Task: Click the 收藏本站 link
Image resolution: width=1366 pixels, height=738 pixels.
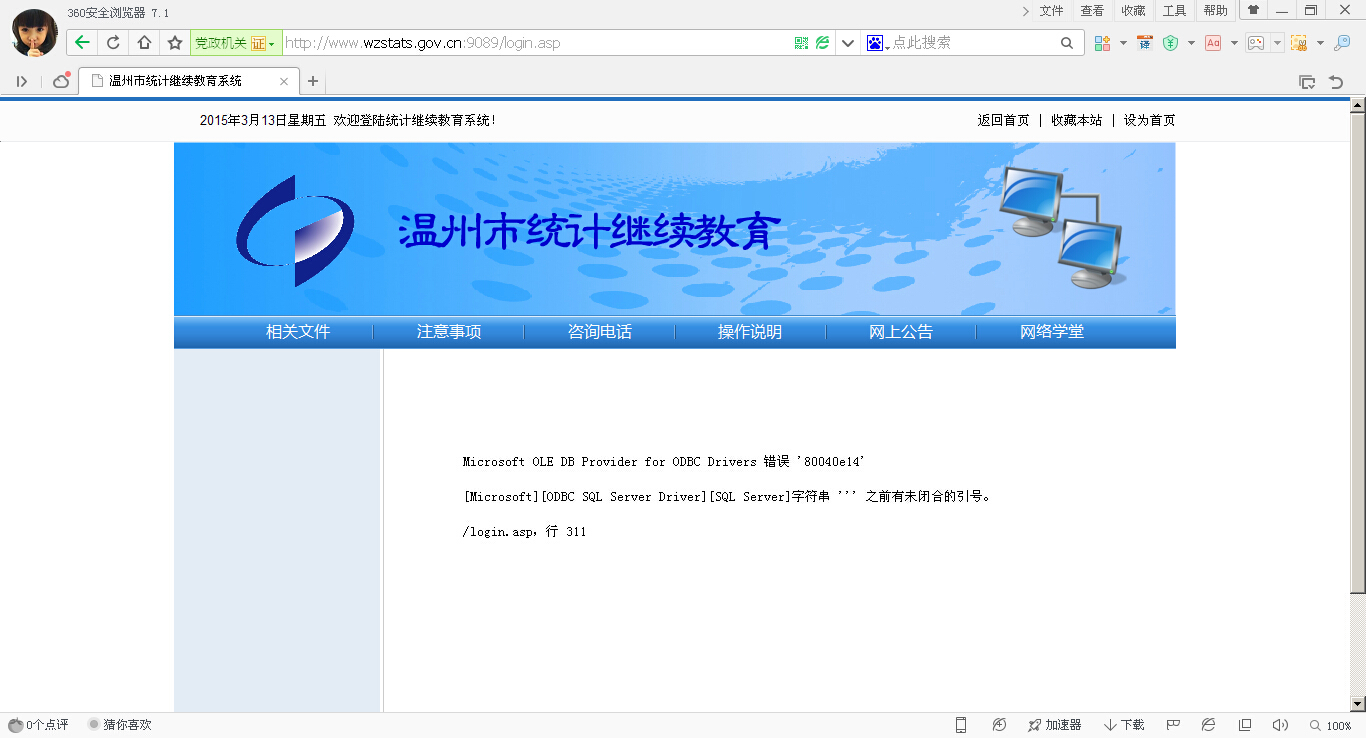Action: pyautogui.click(x=1076, y=120)
